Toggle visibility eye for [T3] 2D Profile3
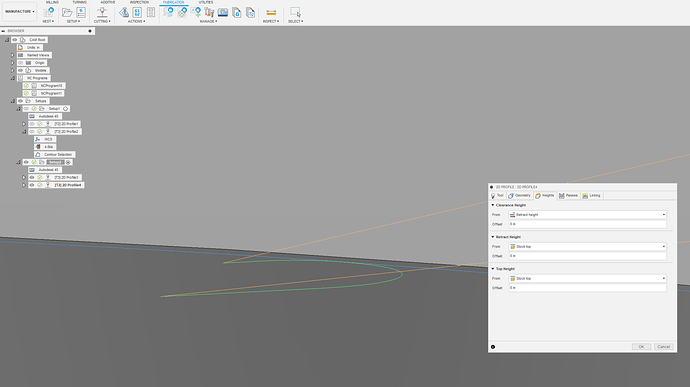Screen dimensions: 690x387 pos(32,177)
